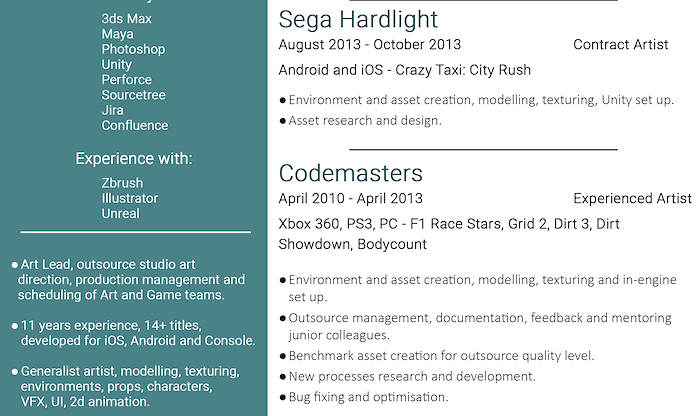Click the Crazy Taxi: City Rush line

pyautogui.click(x=404, y=70)
